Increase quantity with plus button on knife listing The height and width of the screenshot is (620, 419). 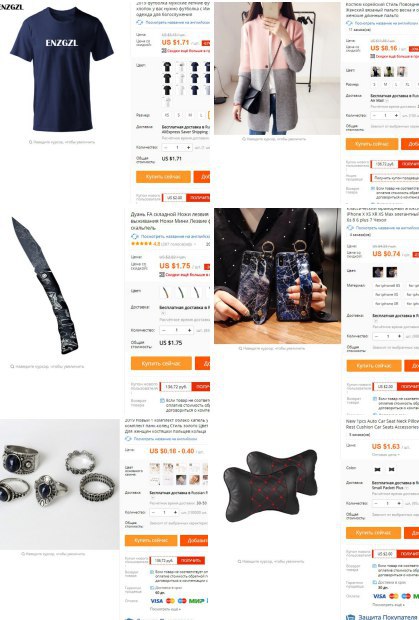(x=189, y=330)
